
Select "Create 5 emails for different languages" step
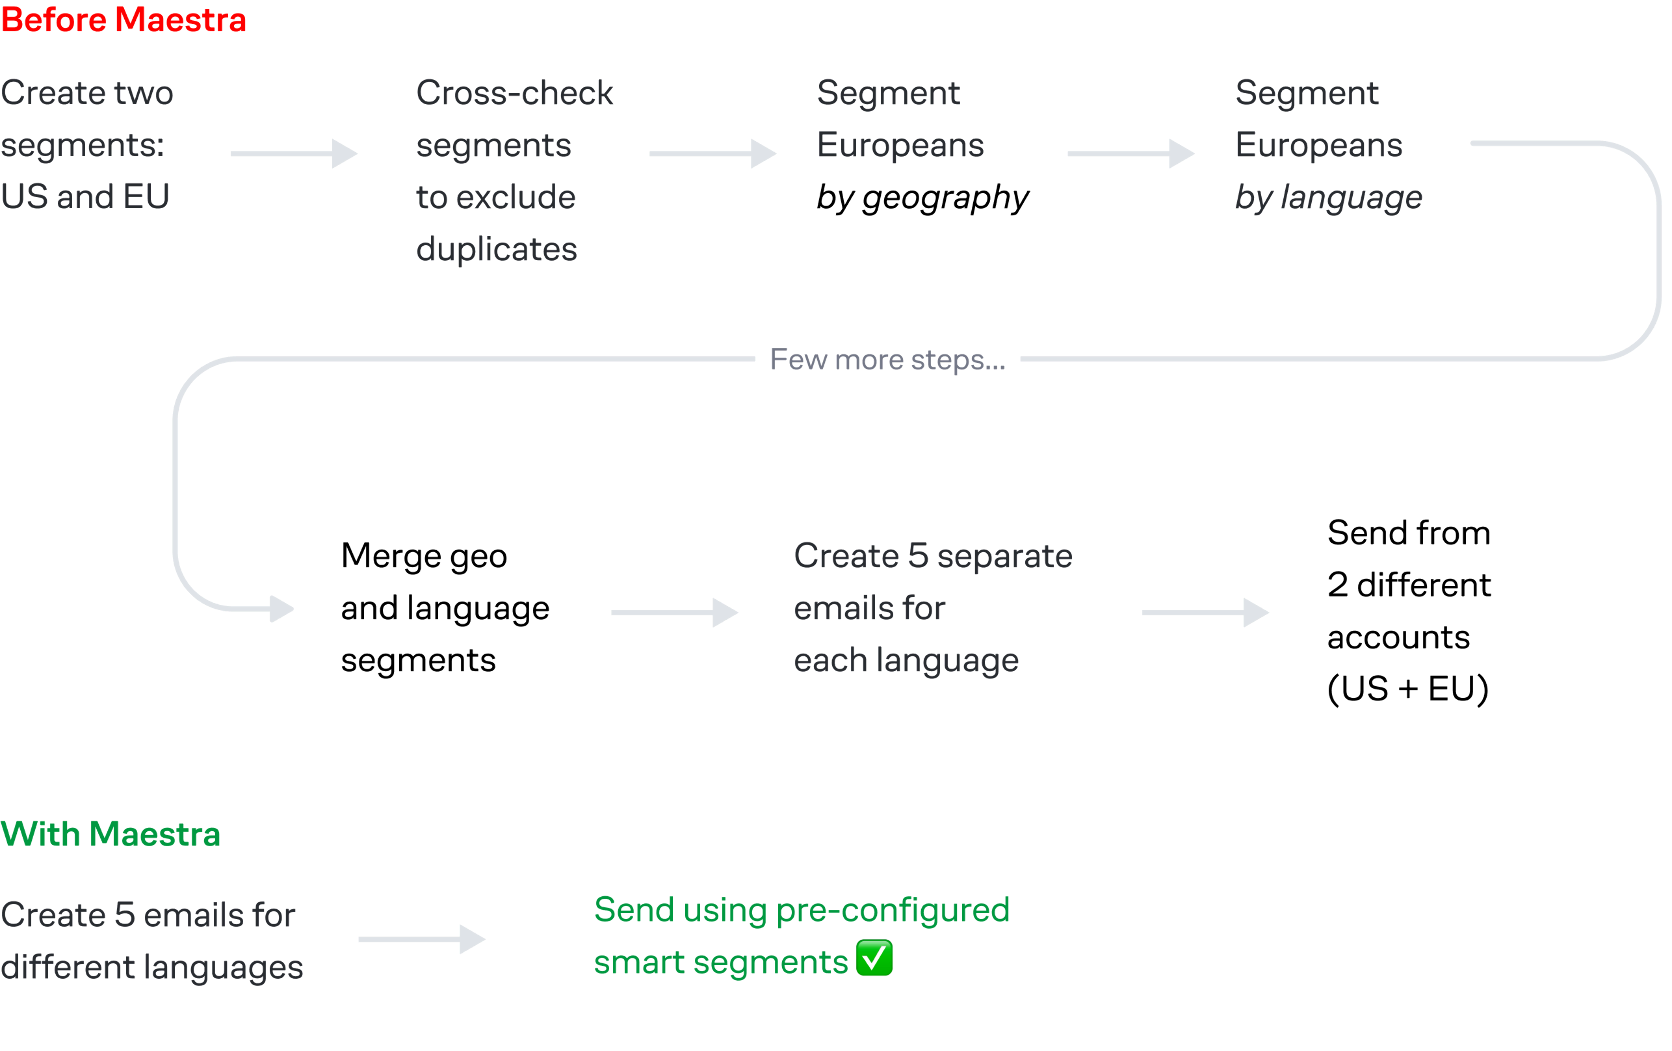[x=152, y=941]
